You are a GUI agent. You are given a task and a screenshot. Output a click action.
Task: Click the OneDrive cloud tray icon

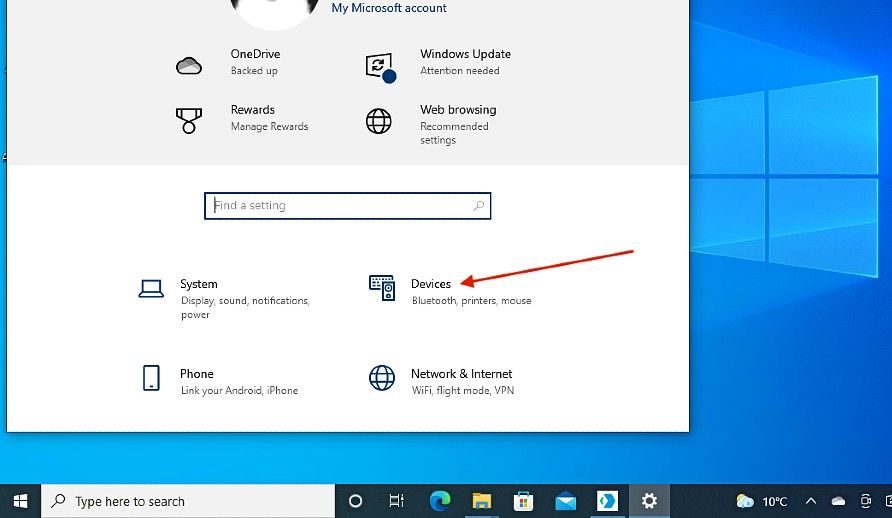pos(838,501)
